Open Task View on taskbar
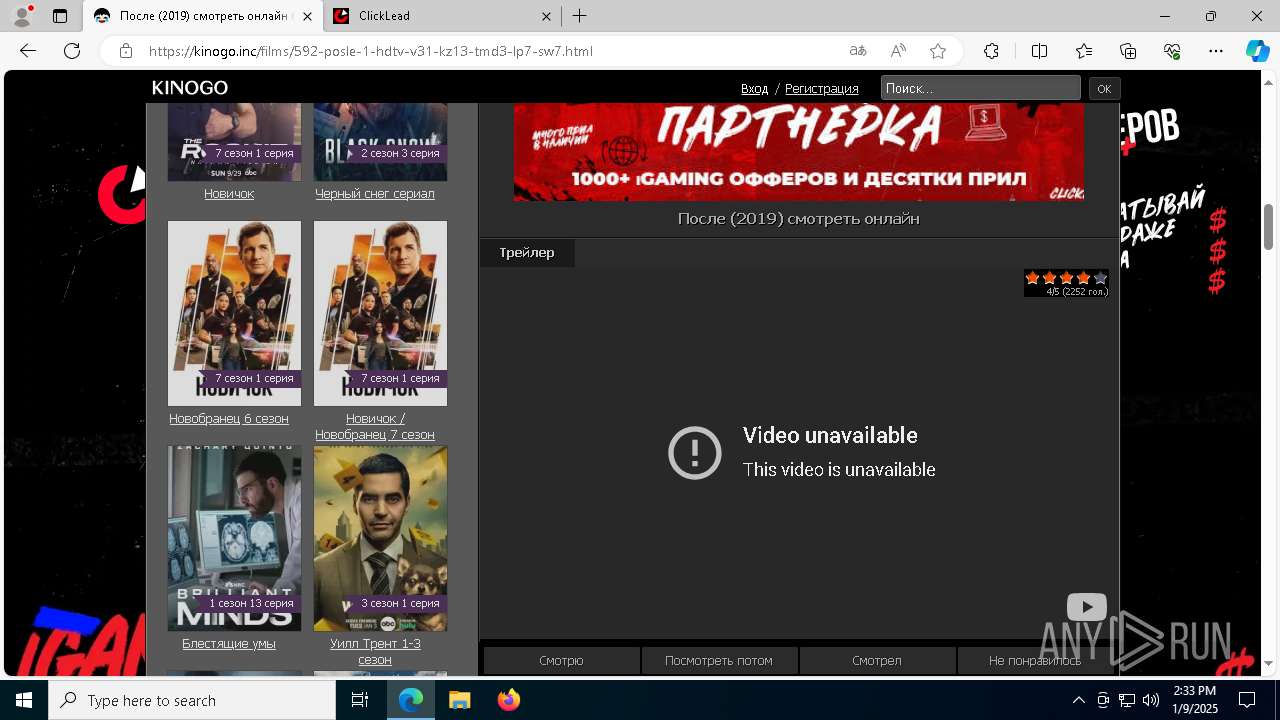The height and width of the screenshot is (720, 1280). point(360,700)
